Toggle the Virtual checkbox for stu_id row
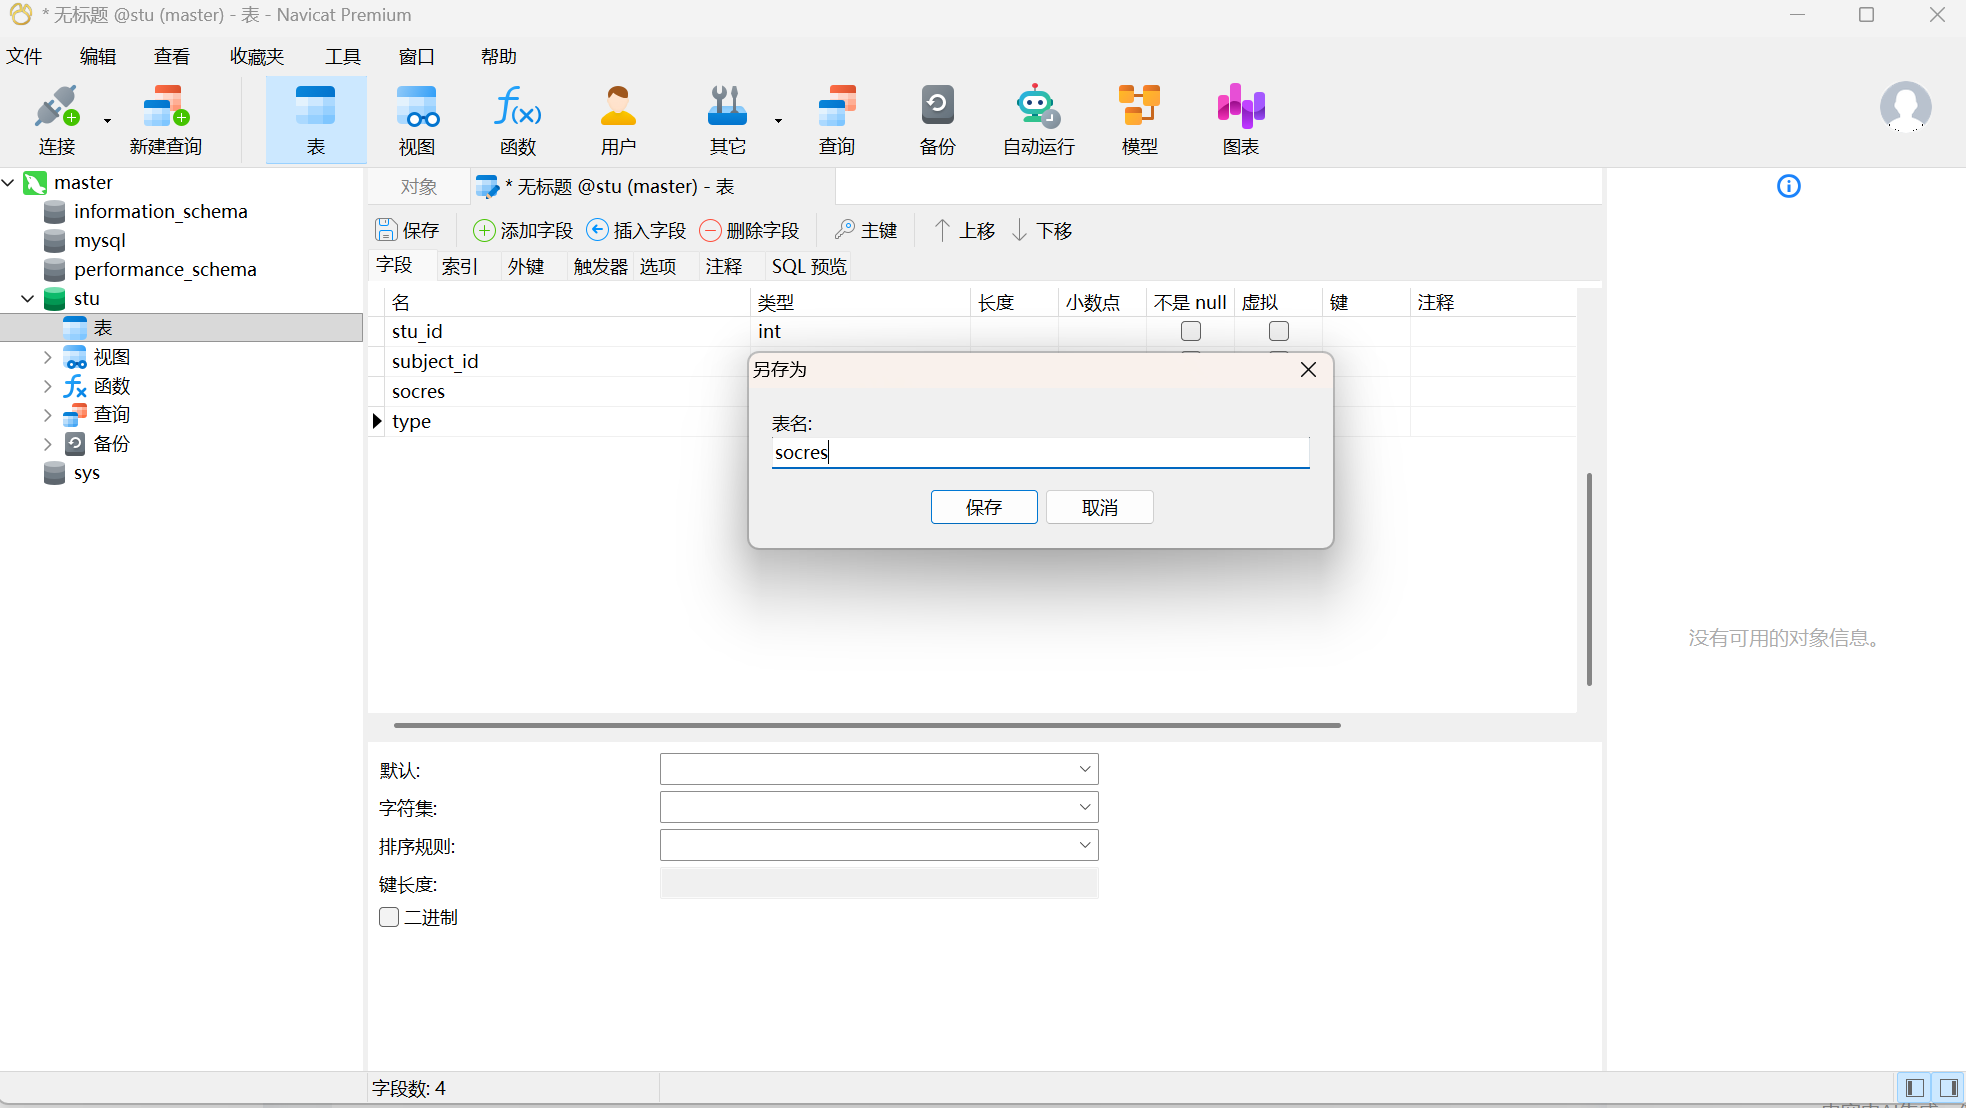The width and height of the screenshot is (1966, 1108). pyautogui.click(x=1278, y=331)
